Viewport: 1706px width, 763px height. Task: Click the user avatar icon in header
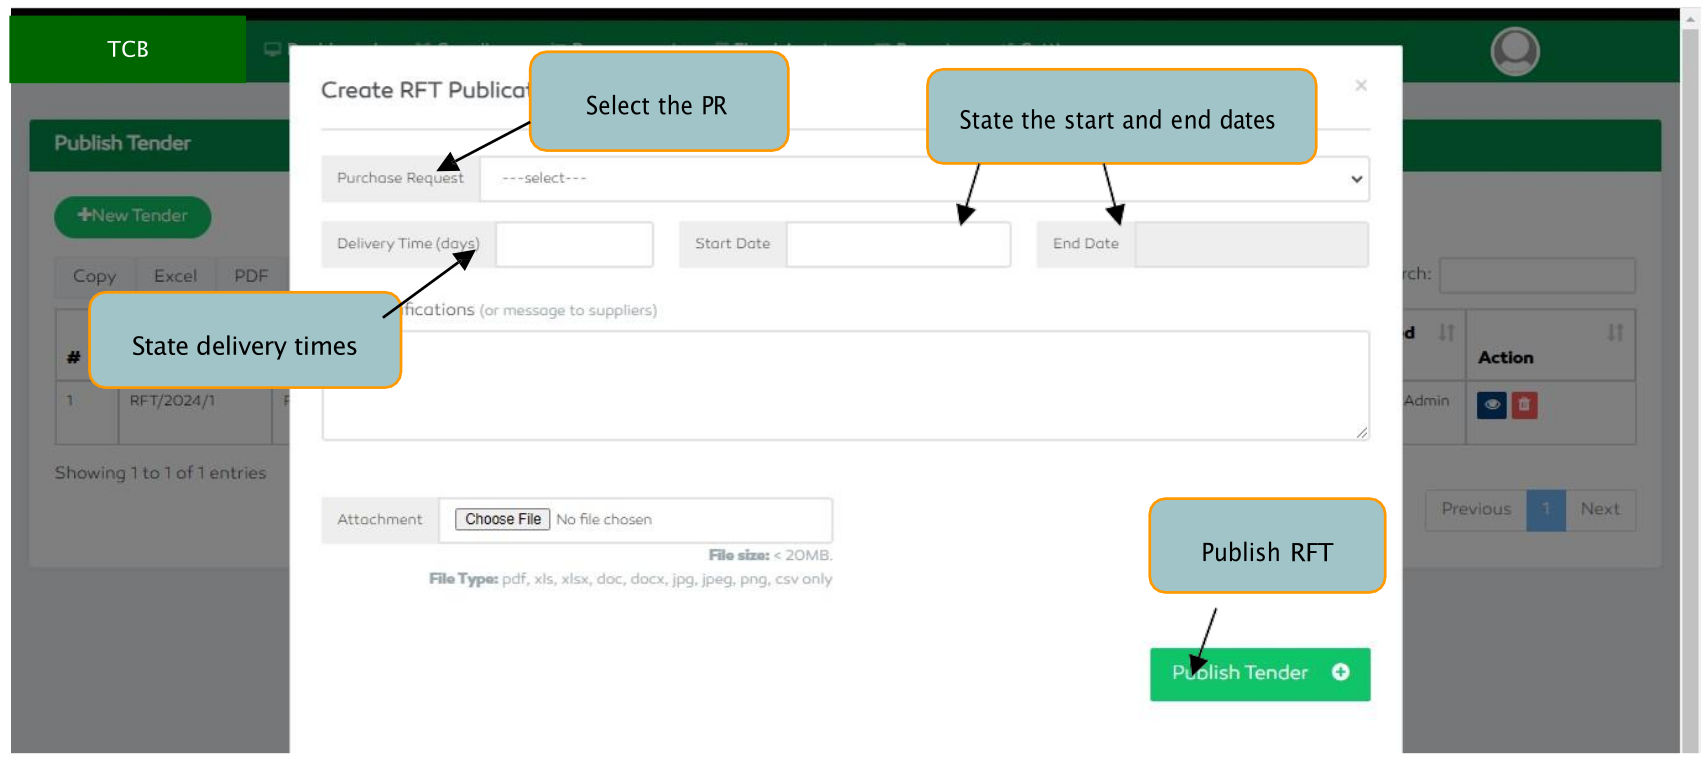1514,51
